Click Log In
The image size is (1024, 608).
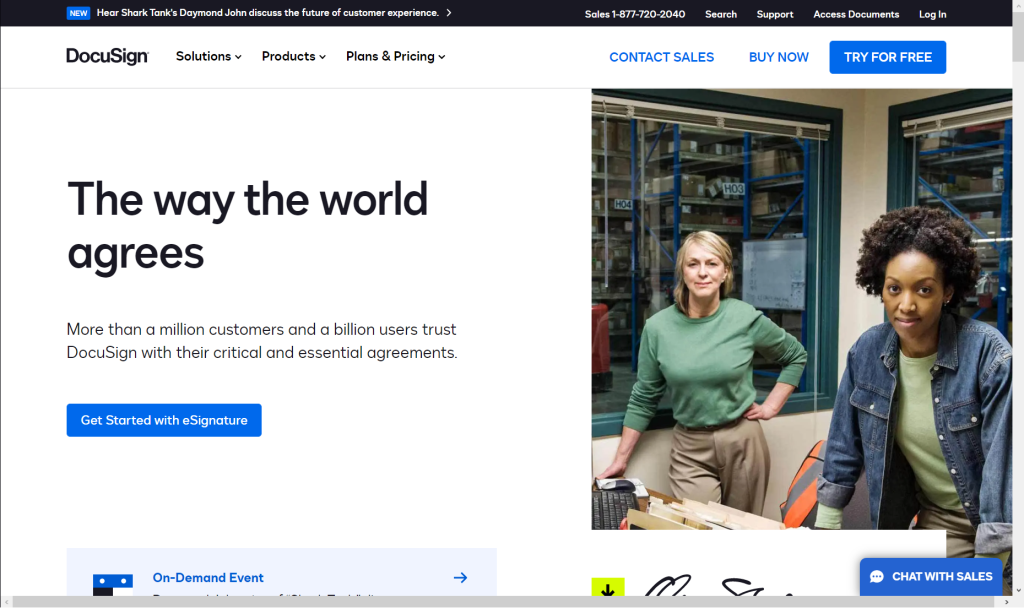tap(933, 14)
